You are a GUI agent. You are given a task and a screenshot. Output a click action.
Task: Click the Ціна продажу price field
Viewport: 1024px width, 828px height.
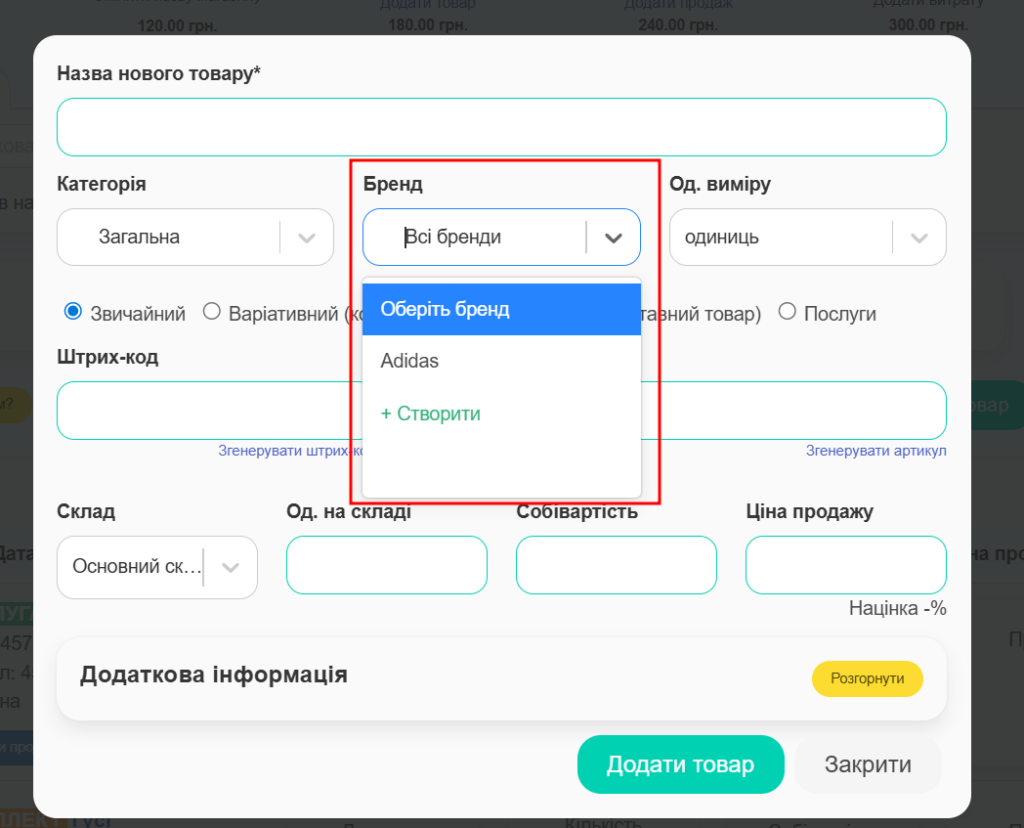click(x=845, y=565)
